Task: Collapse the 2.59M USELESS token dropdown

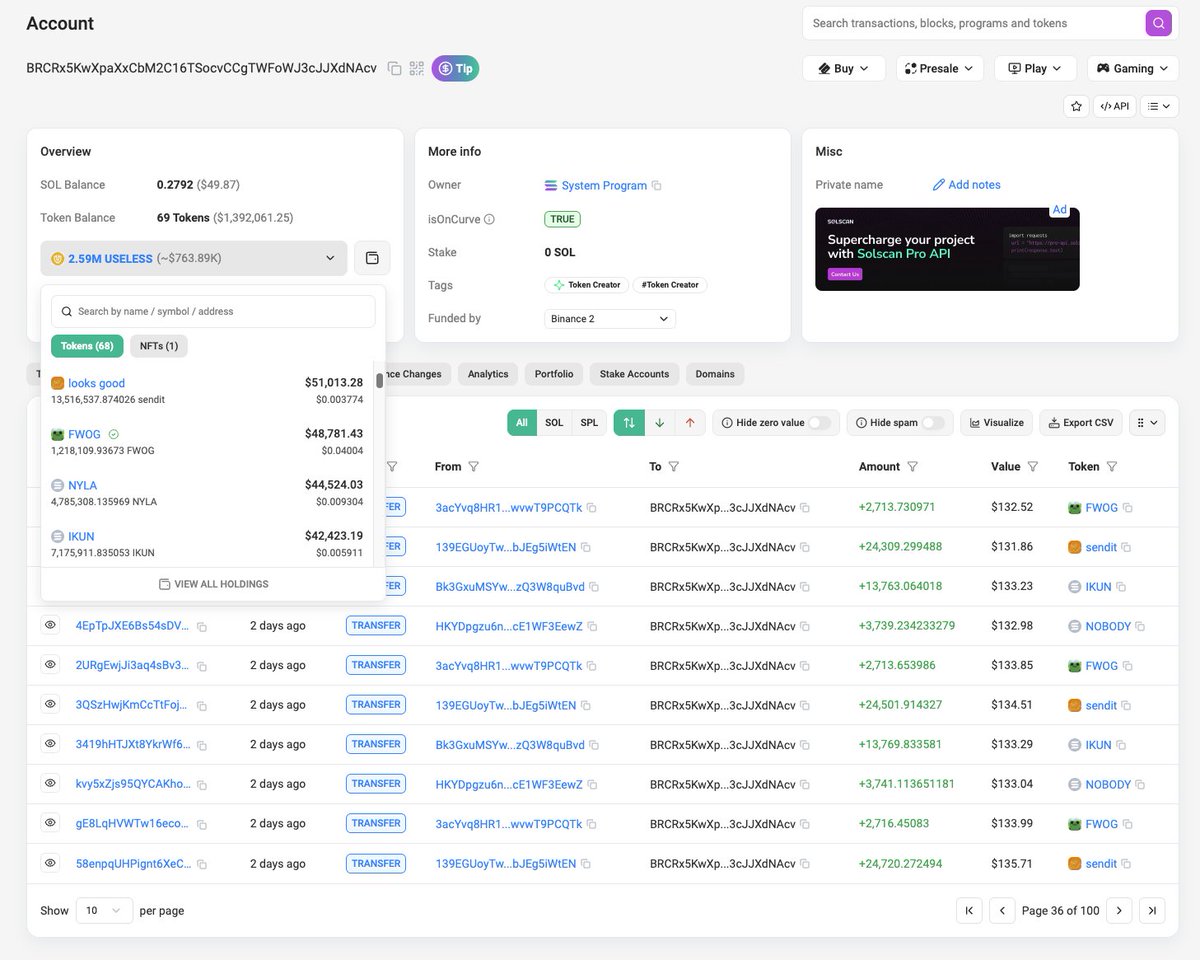Action: pyautogui.click(x=194, y=258)
